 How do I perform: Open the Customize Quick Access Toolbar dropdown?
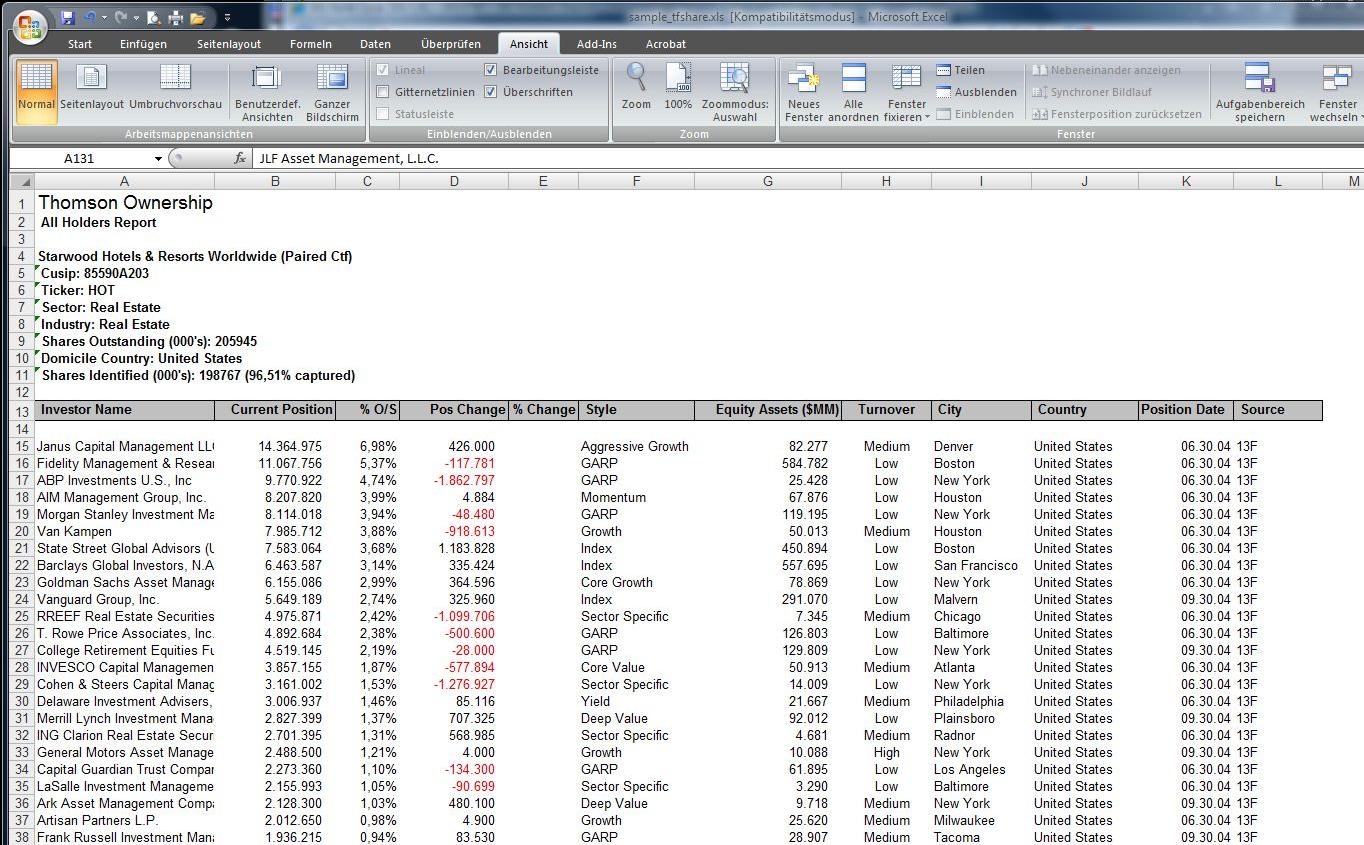click(227, 18)
